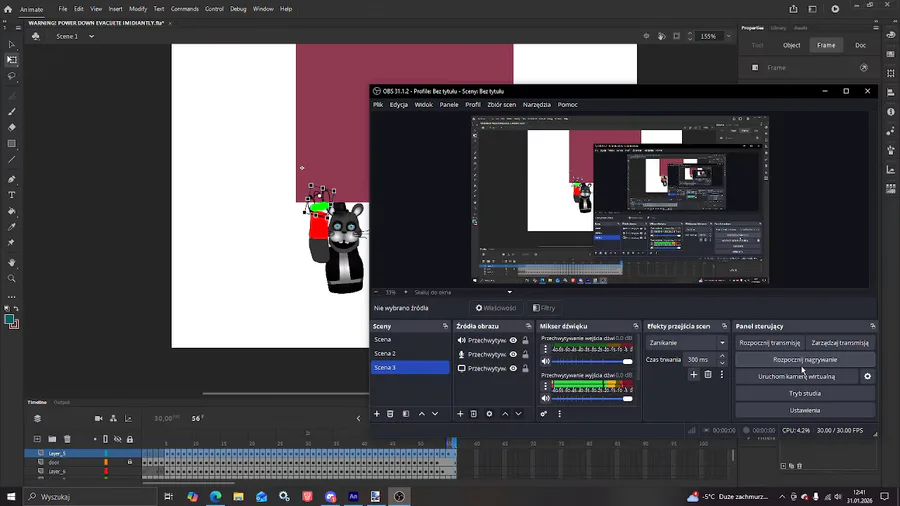Open the Scene 1 dropdown

tap(91, 36)
